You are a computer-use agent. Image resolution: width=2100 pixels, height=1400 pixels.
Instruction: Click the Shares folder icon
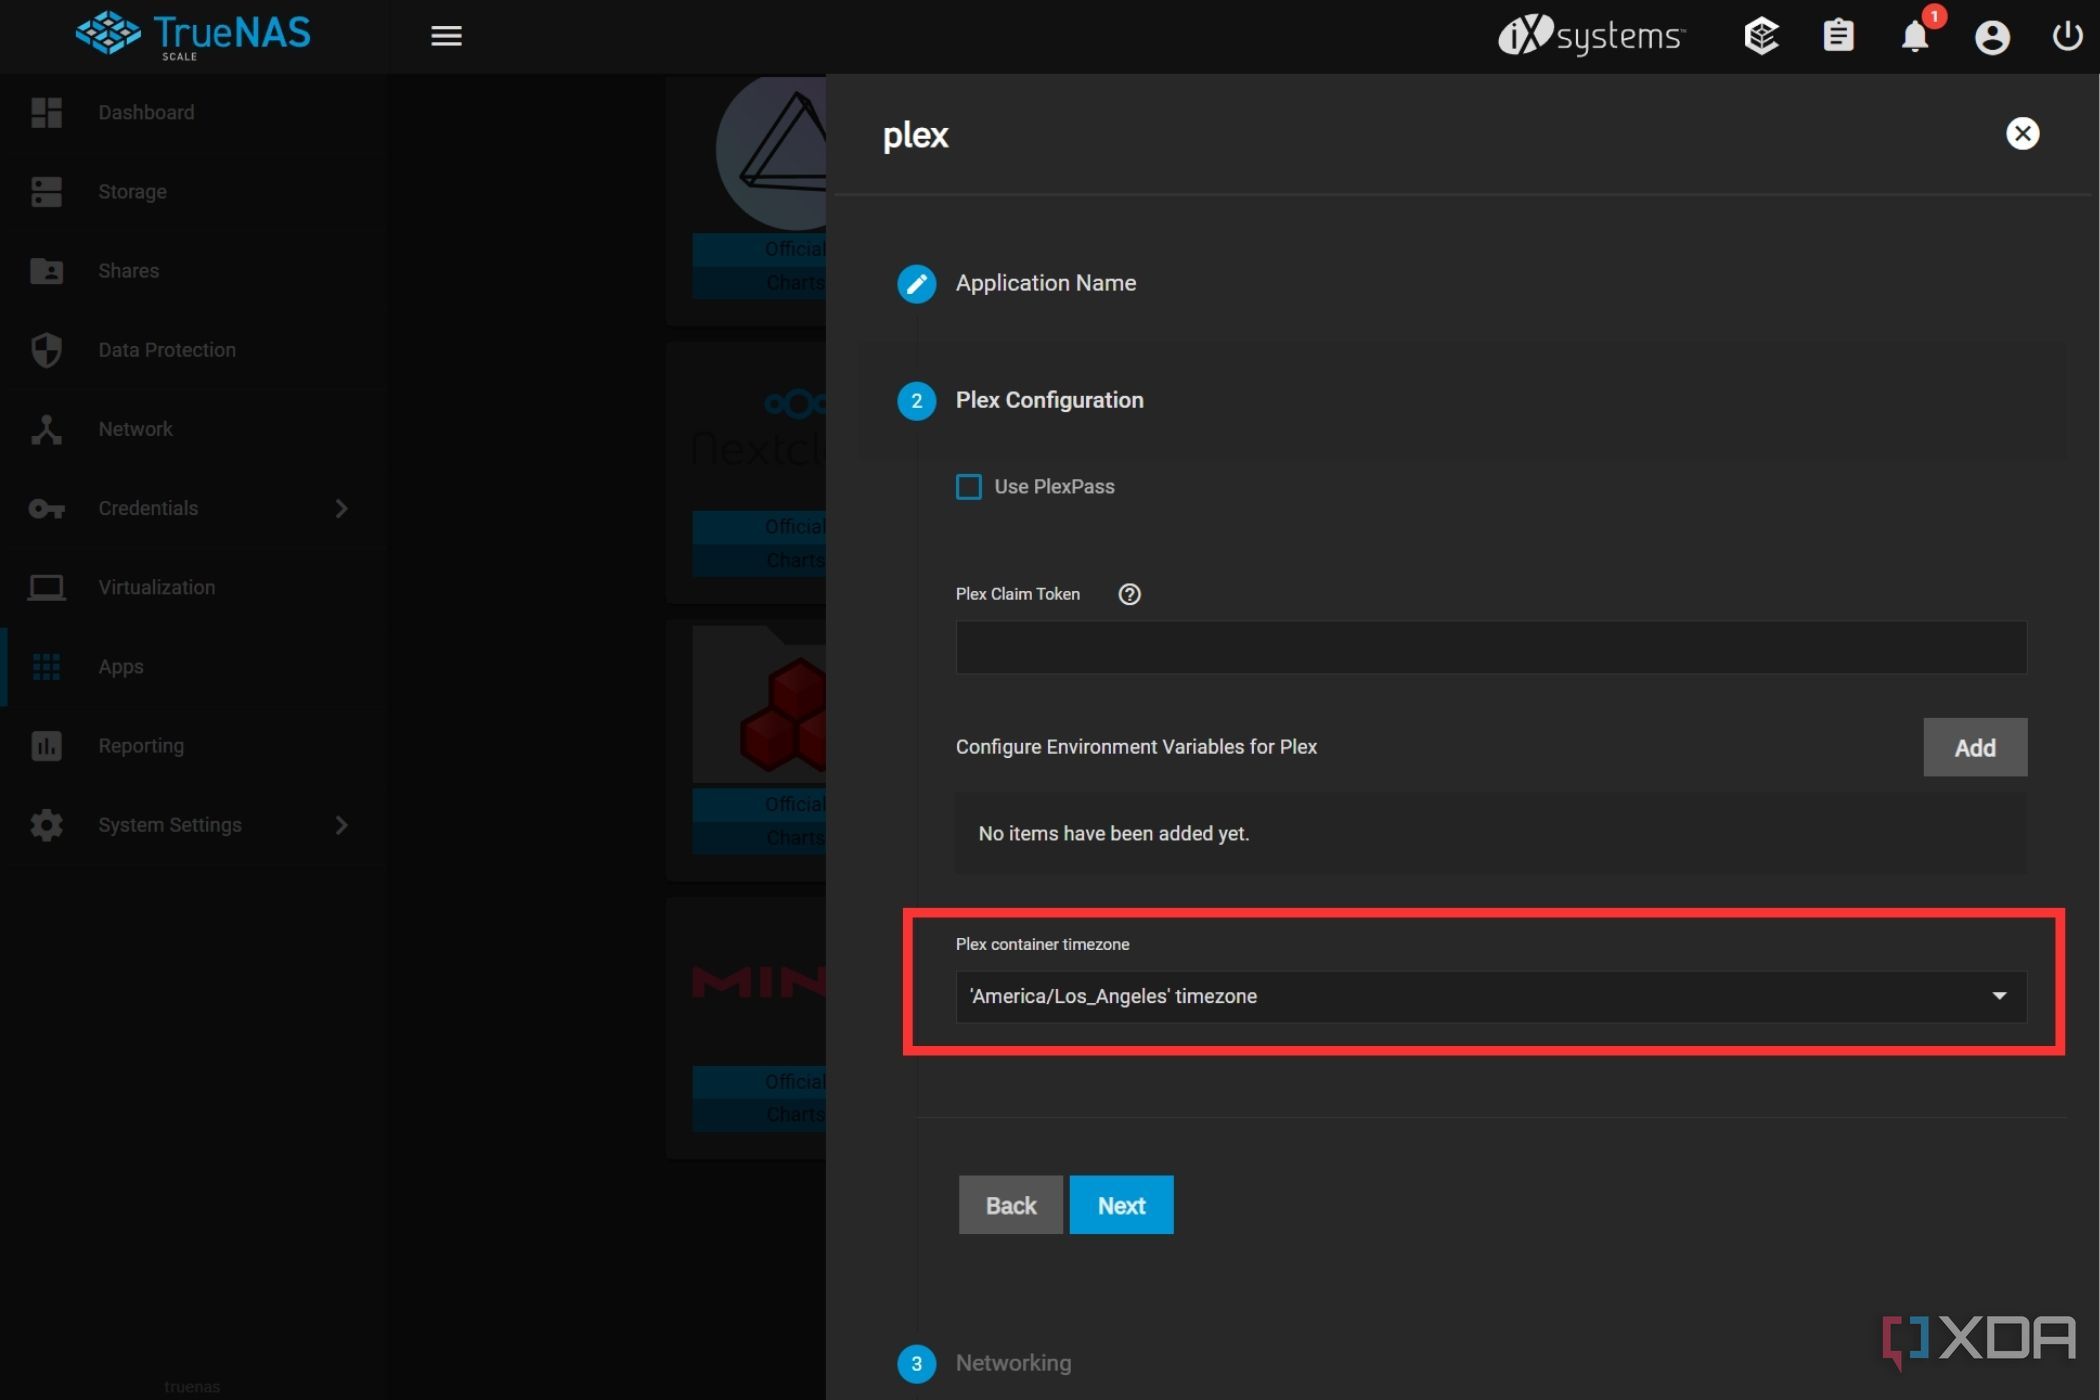pos(46,270)
